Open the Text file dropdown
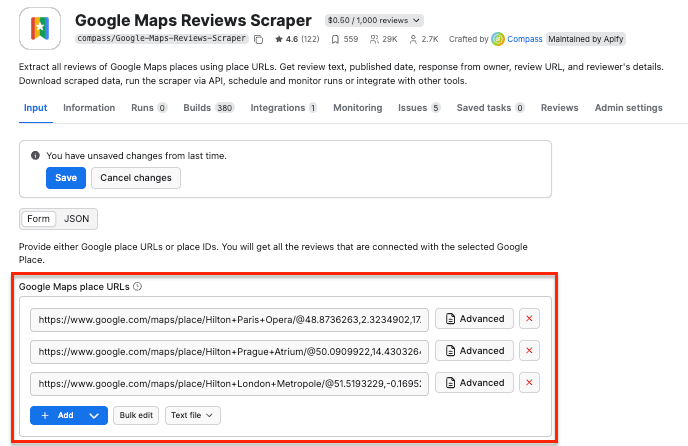 [193, 415]
